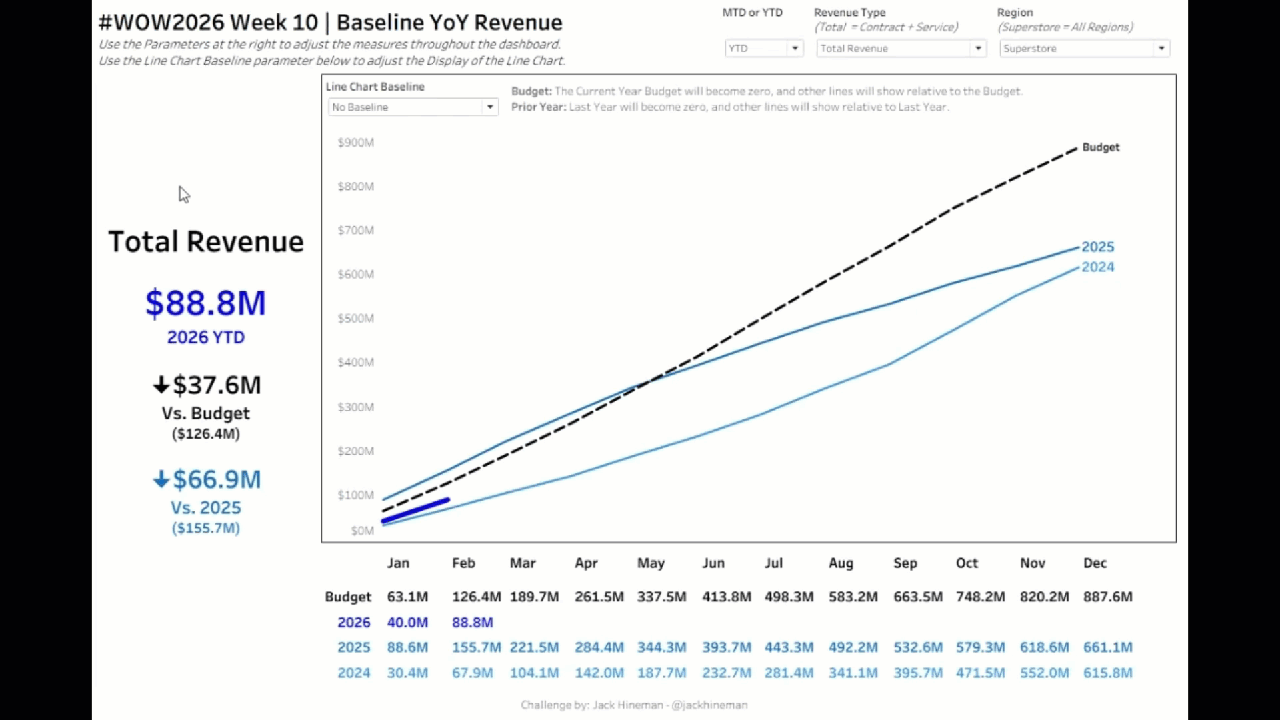Open the Line Chart Baseline dropdown

coord(412,107)
